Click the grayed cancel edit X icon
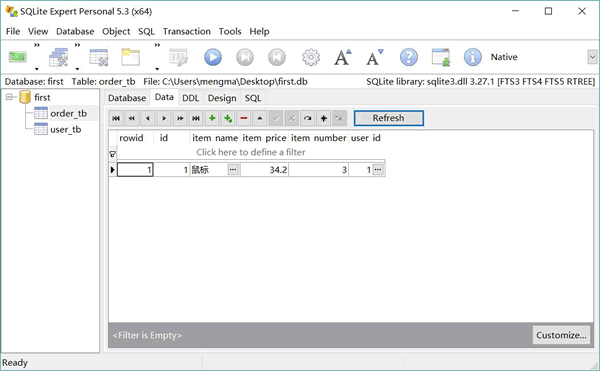The height and width of the screenshot is (371, 600). [292, 118]
